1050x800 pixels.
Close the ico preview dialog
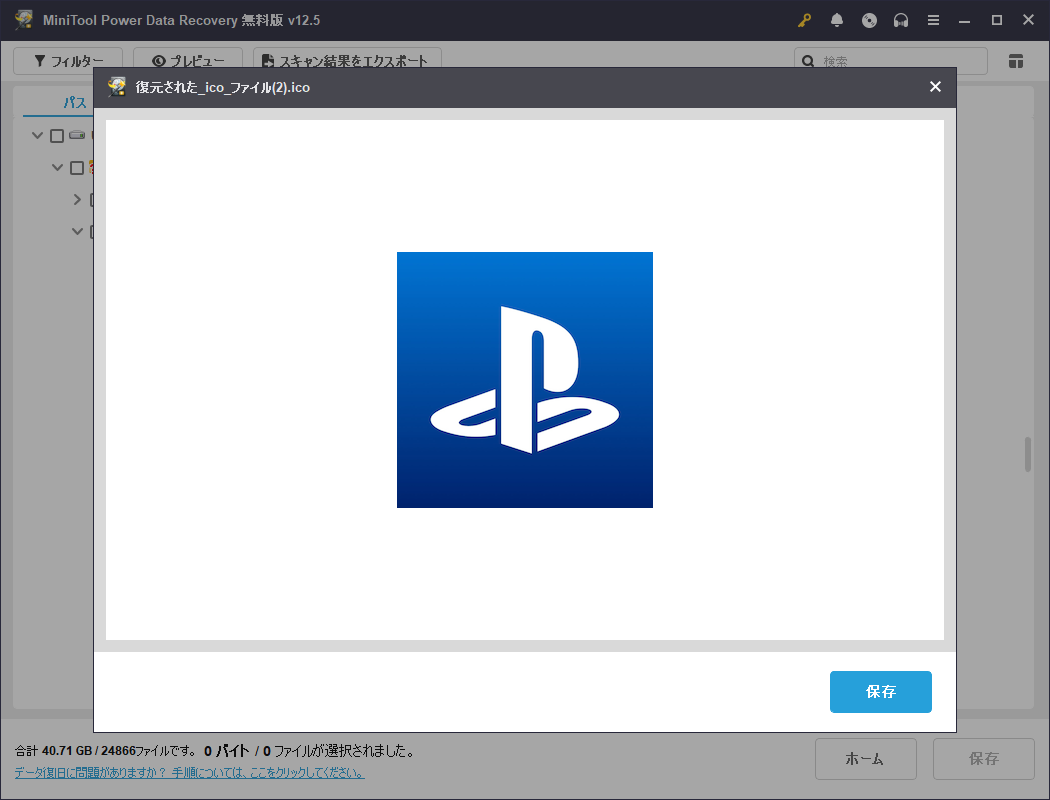tap(935, 86)
